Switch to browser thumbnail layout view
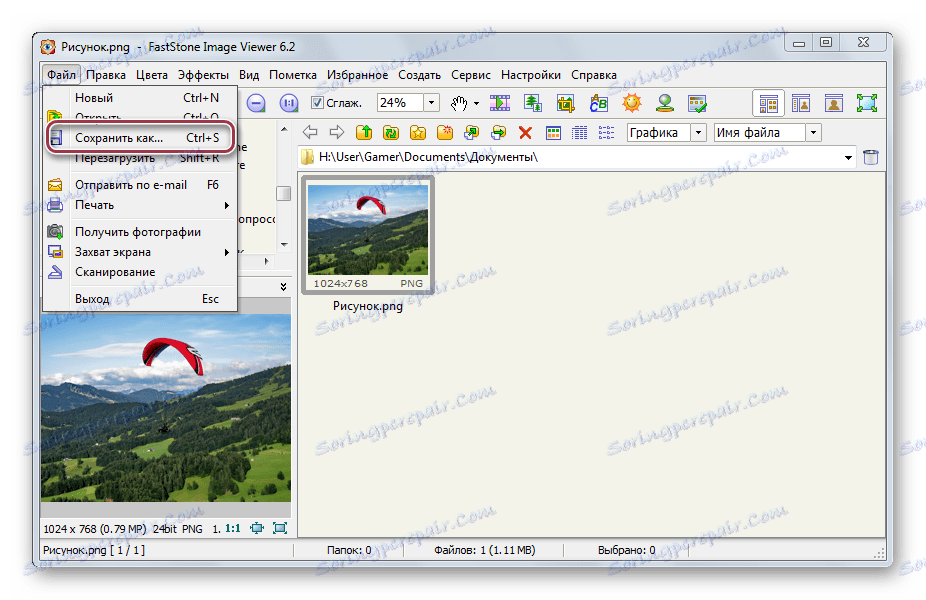Screen dimensions: 926x600 [768, 104]
